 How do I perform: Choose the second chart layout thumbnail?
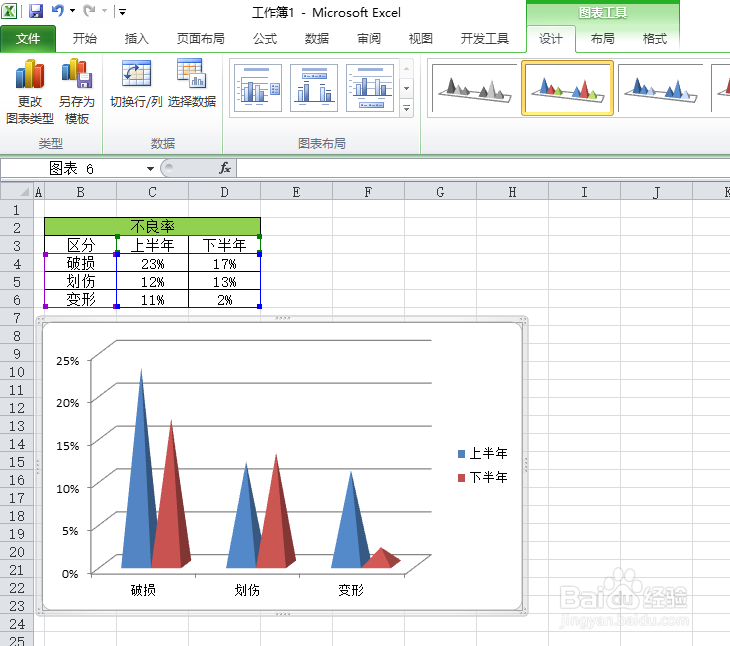click(314, 88)
